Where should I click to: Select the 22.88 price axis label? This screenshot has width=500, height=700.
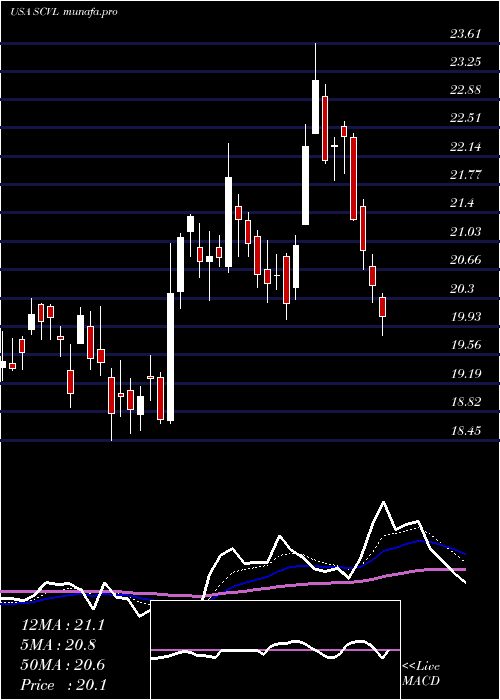466,90
